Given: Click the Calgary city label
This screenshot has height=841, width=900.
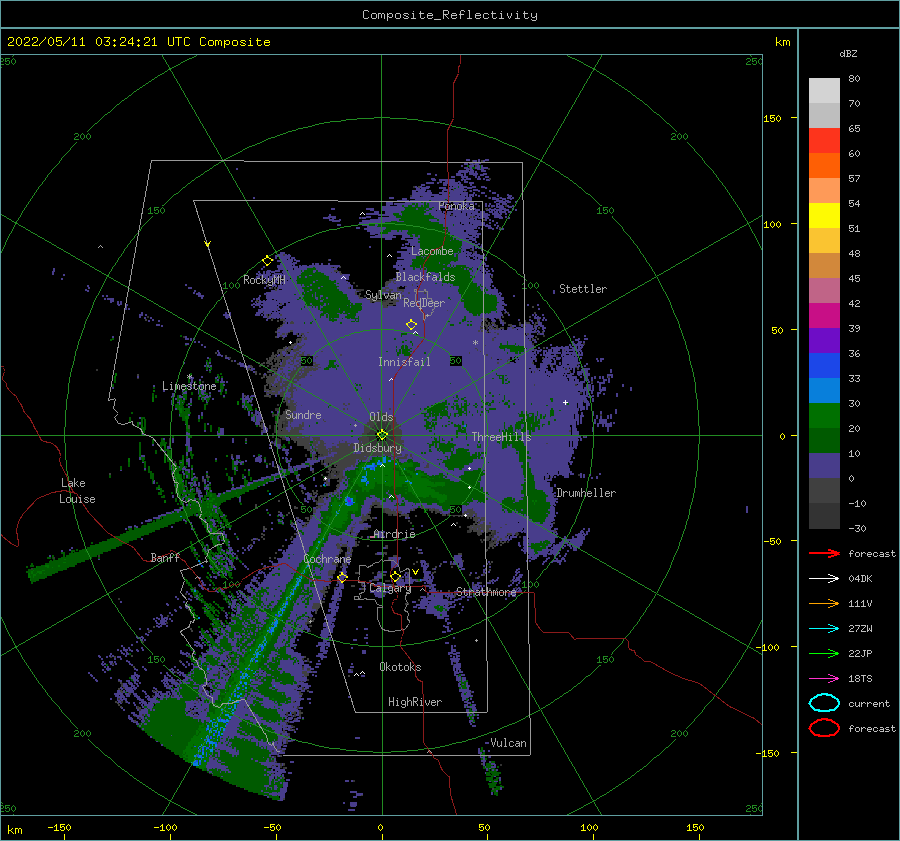Looking at the screenshot, I should (x=390, y=588).
